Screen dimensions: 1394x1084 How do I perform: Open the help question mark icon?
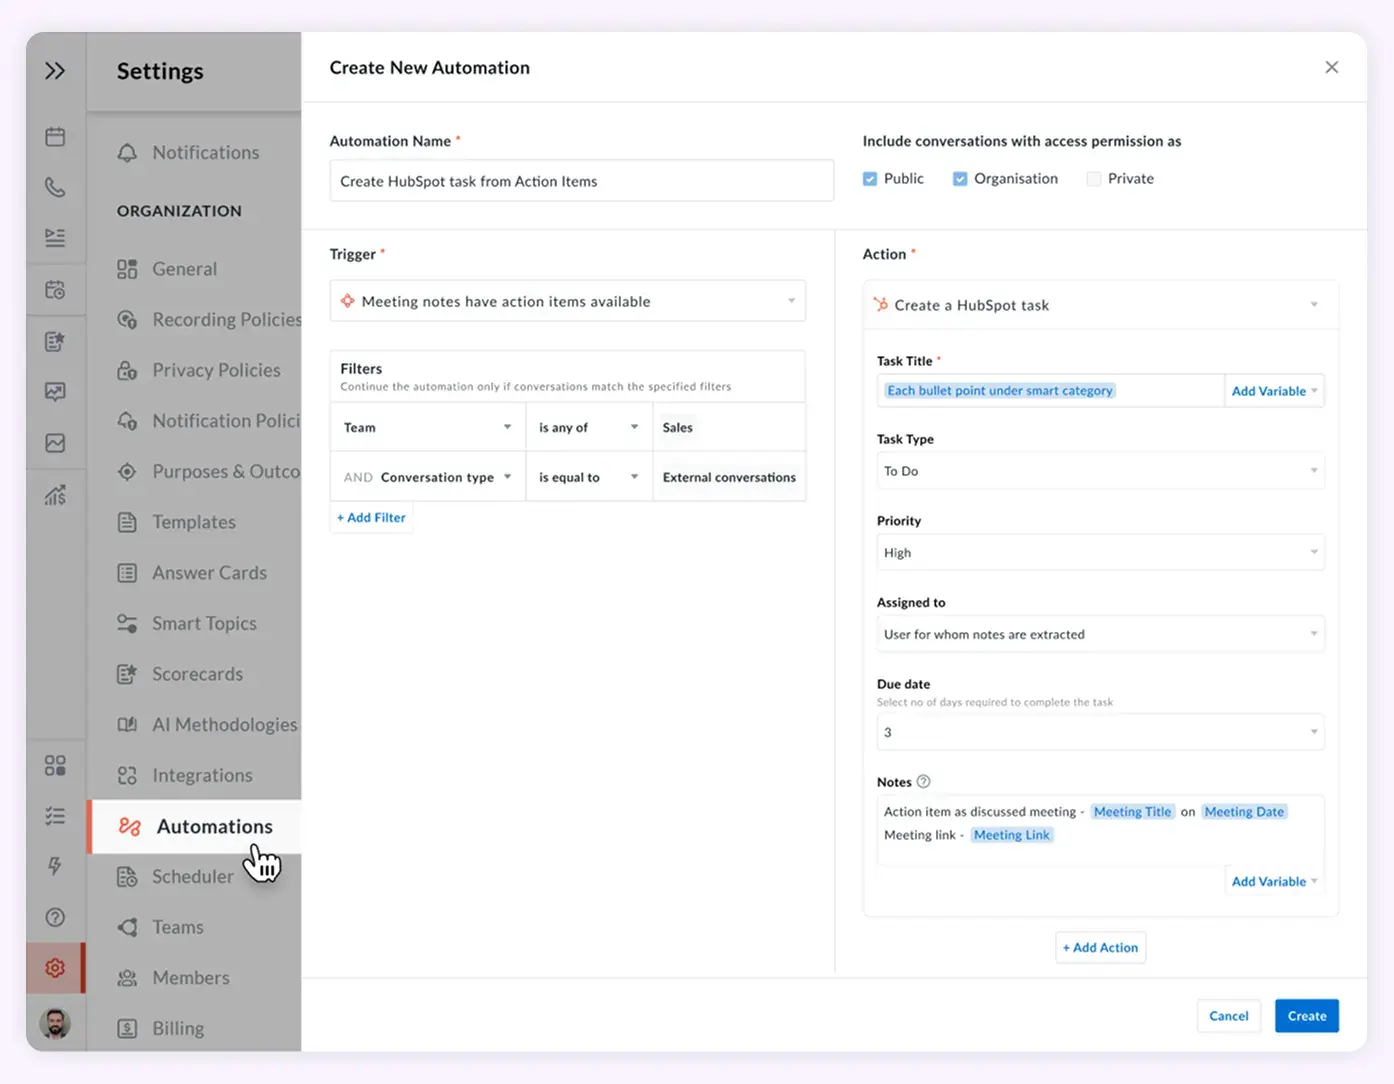click(55, 917)
